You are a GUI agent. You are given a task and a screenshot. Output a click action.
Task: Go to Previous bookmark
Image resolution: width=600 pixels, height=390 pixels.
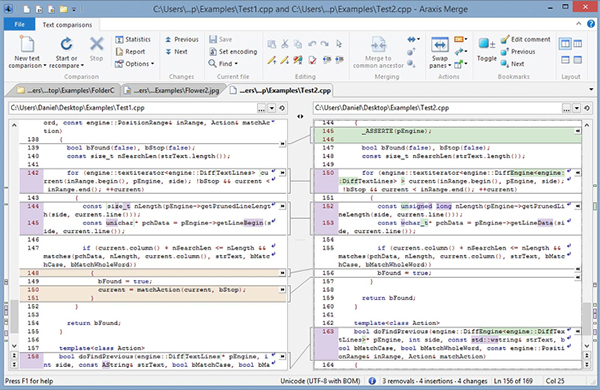(x=518, y=52)
